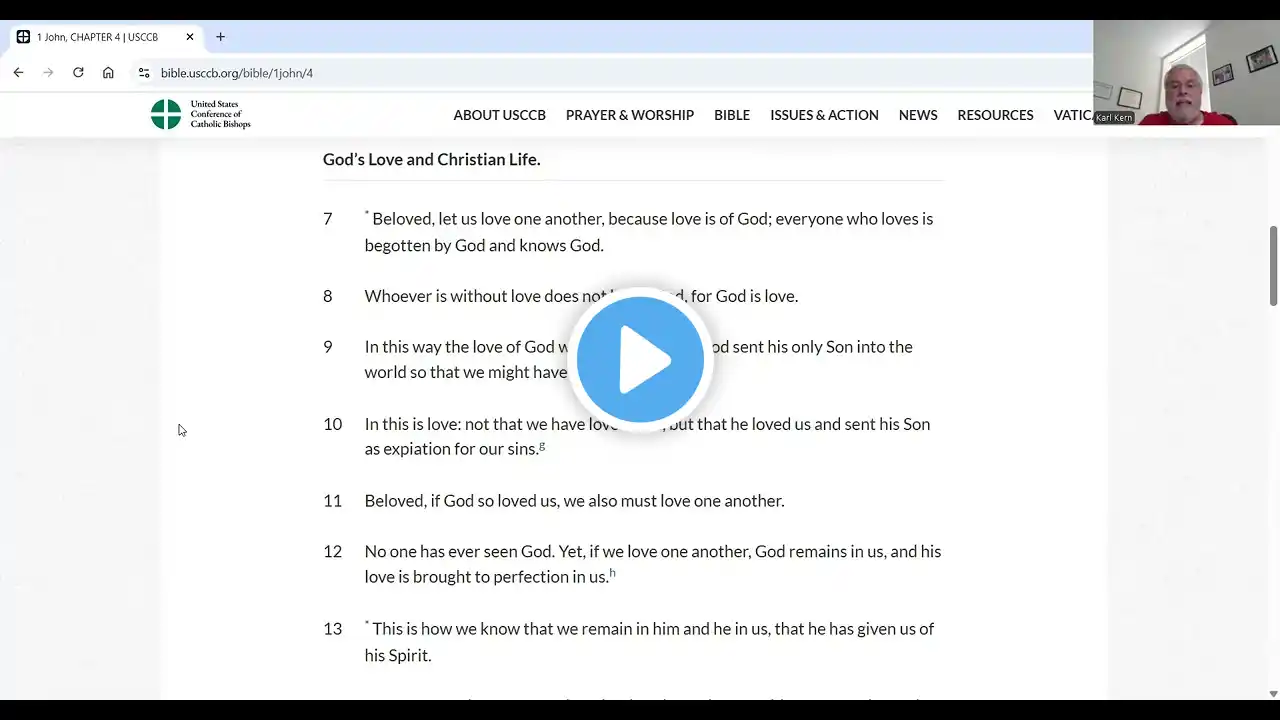The width and height of the screenshot is (1280, 720).
Task: Go to browser home icon
Action: 108,73
